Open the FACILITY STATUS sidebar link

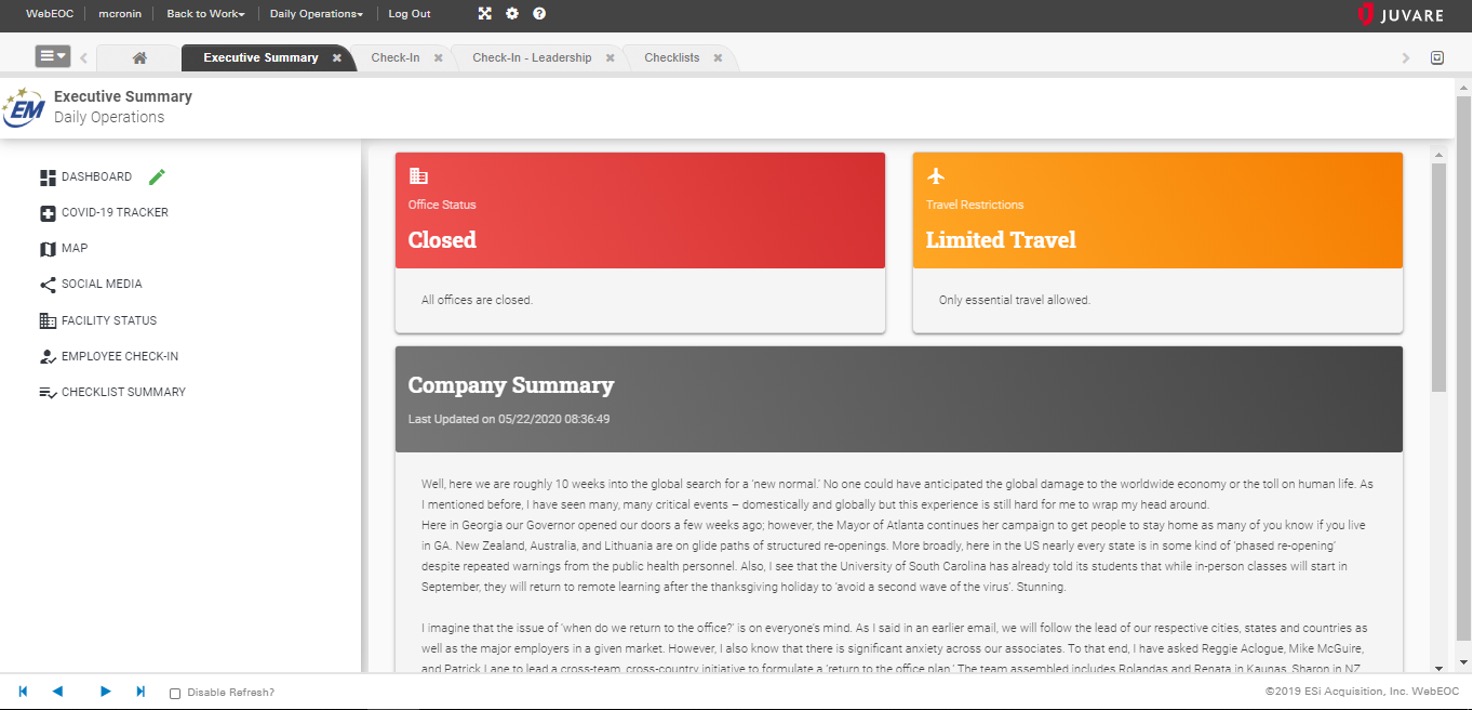109,321
